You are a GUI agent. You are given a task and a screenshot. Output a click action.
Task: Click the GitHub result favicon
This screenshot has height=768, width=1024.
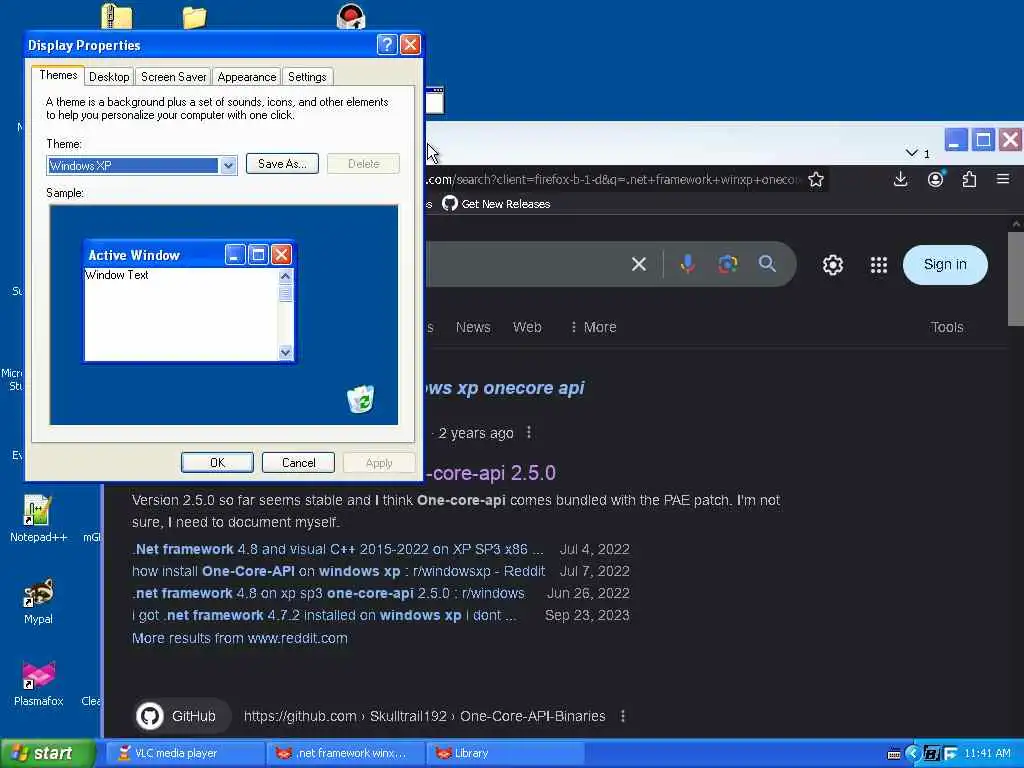click(150, 716)
